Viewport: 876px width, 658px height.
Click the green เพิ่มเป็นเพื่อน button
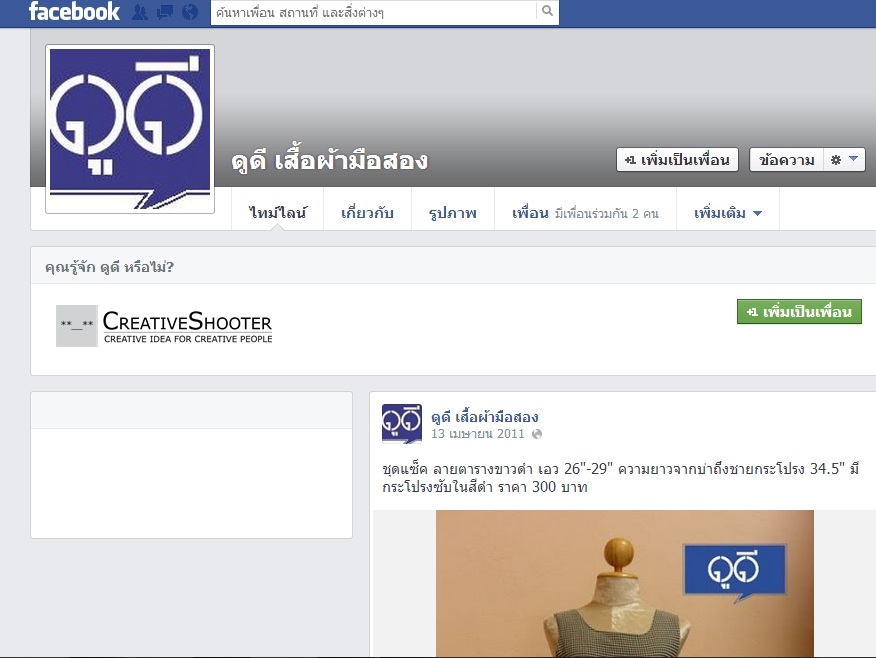799,312
